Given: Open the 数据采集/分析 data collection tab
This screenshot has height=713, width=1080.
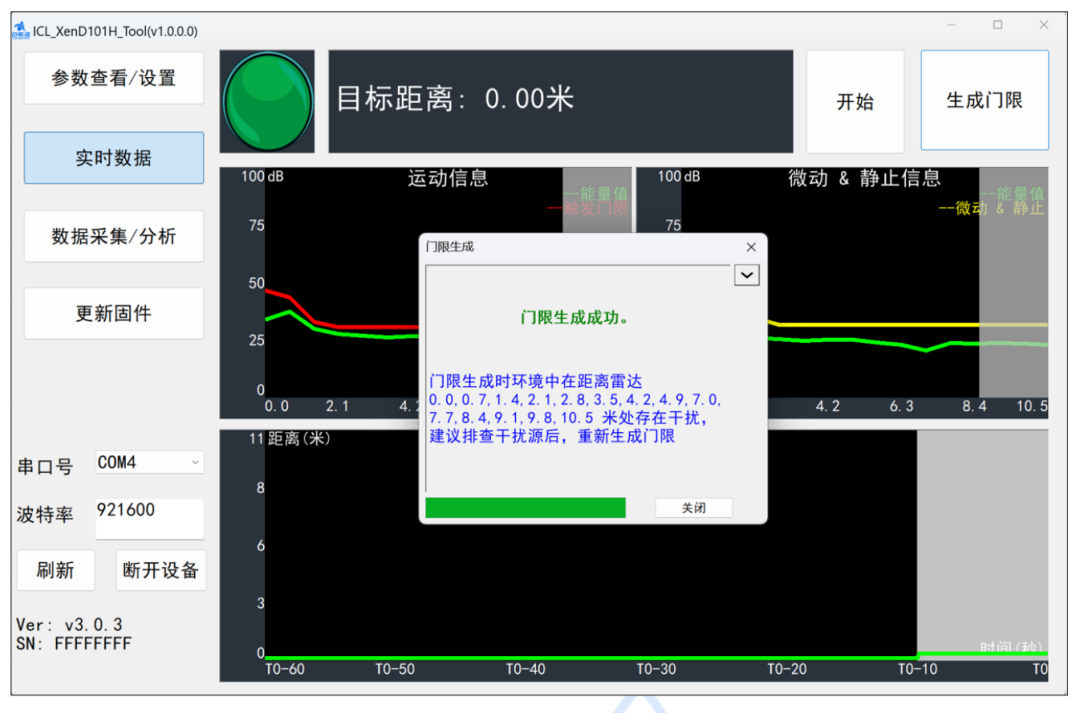Looking at the screenshot, I should click(x=113, y=236).
